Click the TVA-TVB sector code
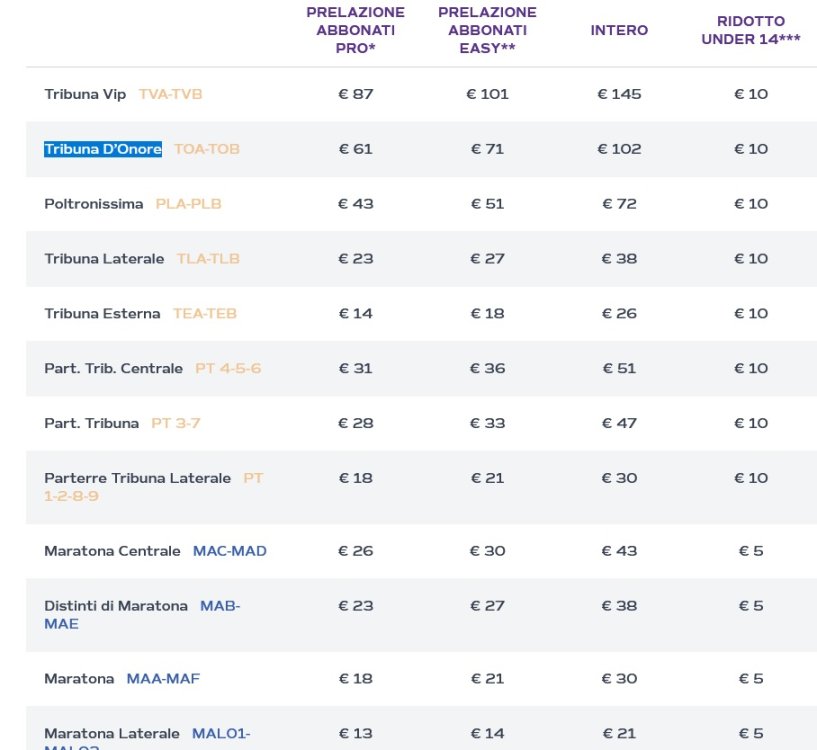Screen dimensions: 817x750 tap(171, 94)
